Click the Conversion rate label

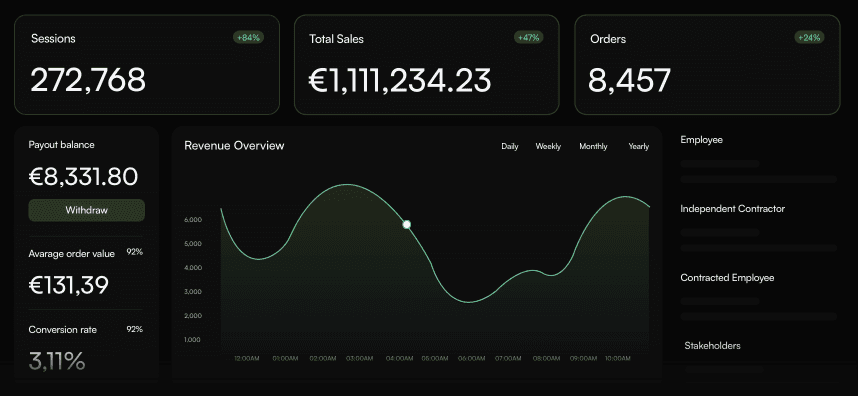[x=62, y=330]
